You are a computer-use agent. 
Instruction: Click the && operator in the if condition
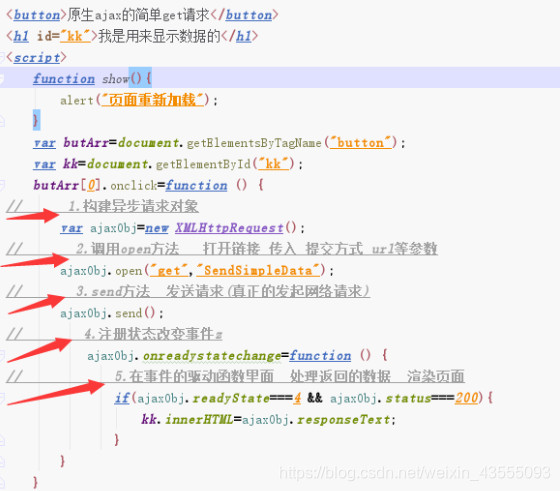(315, 398)
